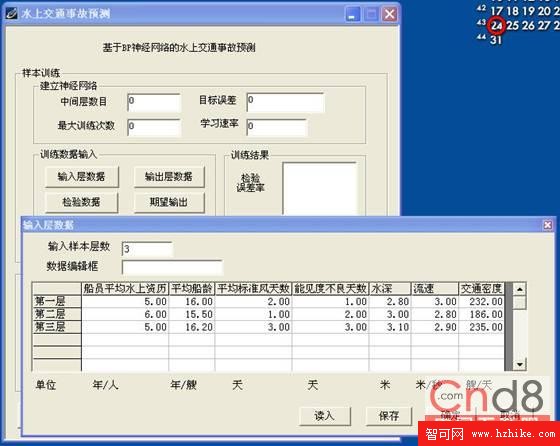Click date 17 on desktop calendar

point(496,11)
